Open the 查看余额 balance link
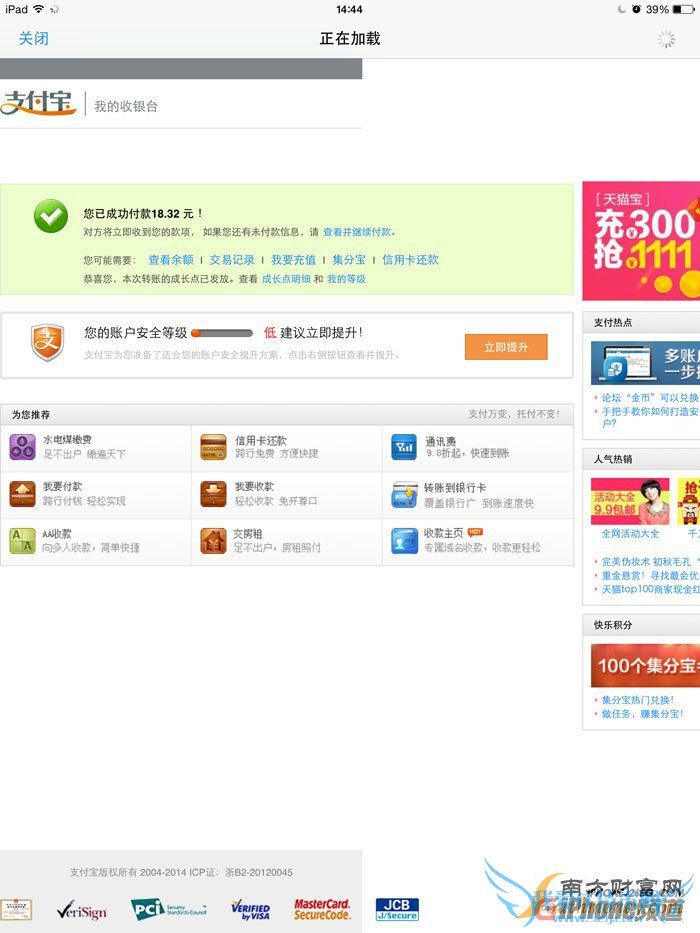 tap(171, 259)
